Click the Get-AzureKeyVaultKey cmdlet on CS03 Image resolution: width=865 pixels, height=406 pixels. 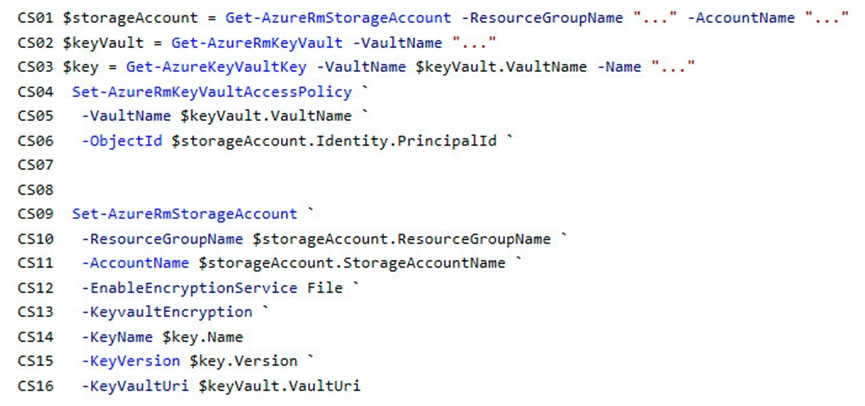click(x=216, y=67)
